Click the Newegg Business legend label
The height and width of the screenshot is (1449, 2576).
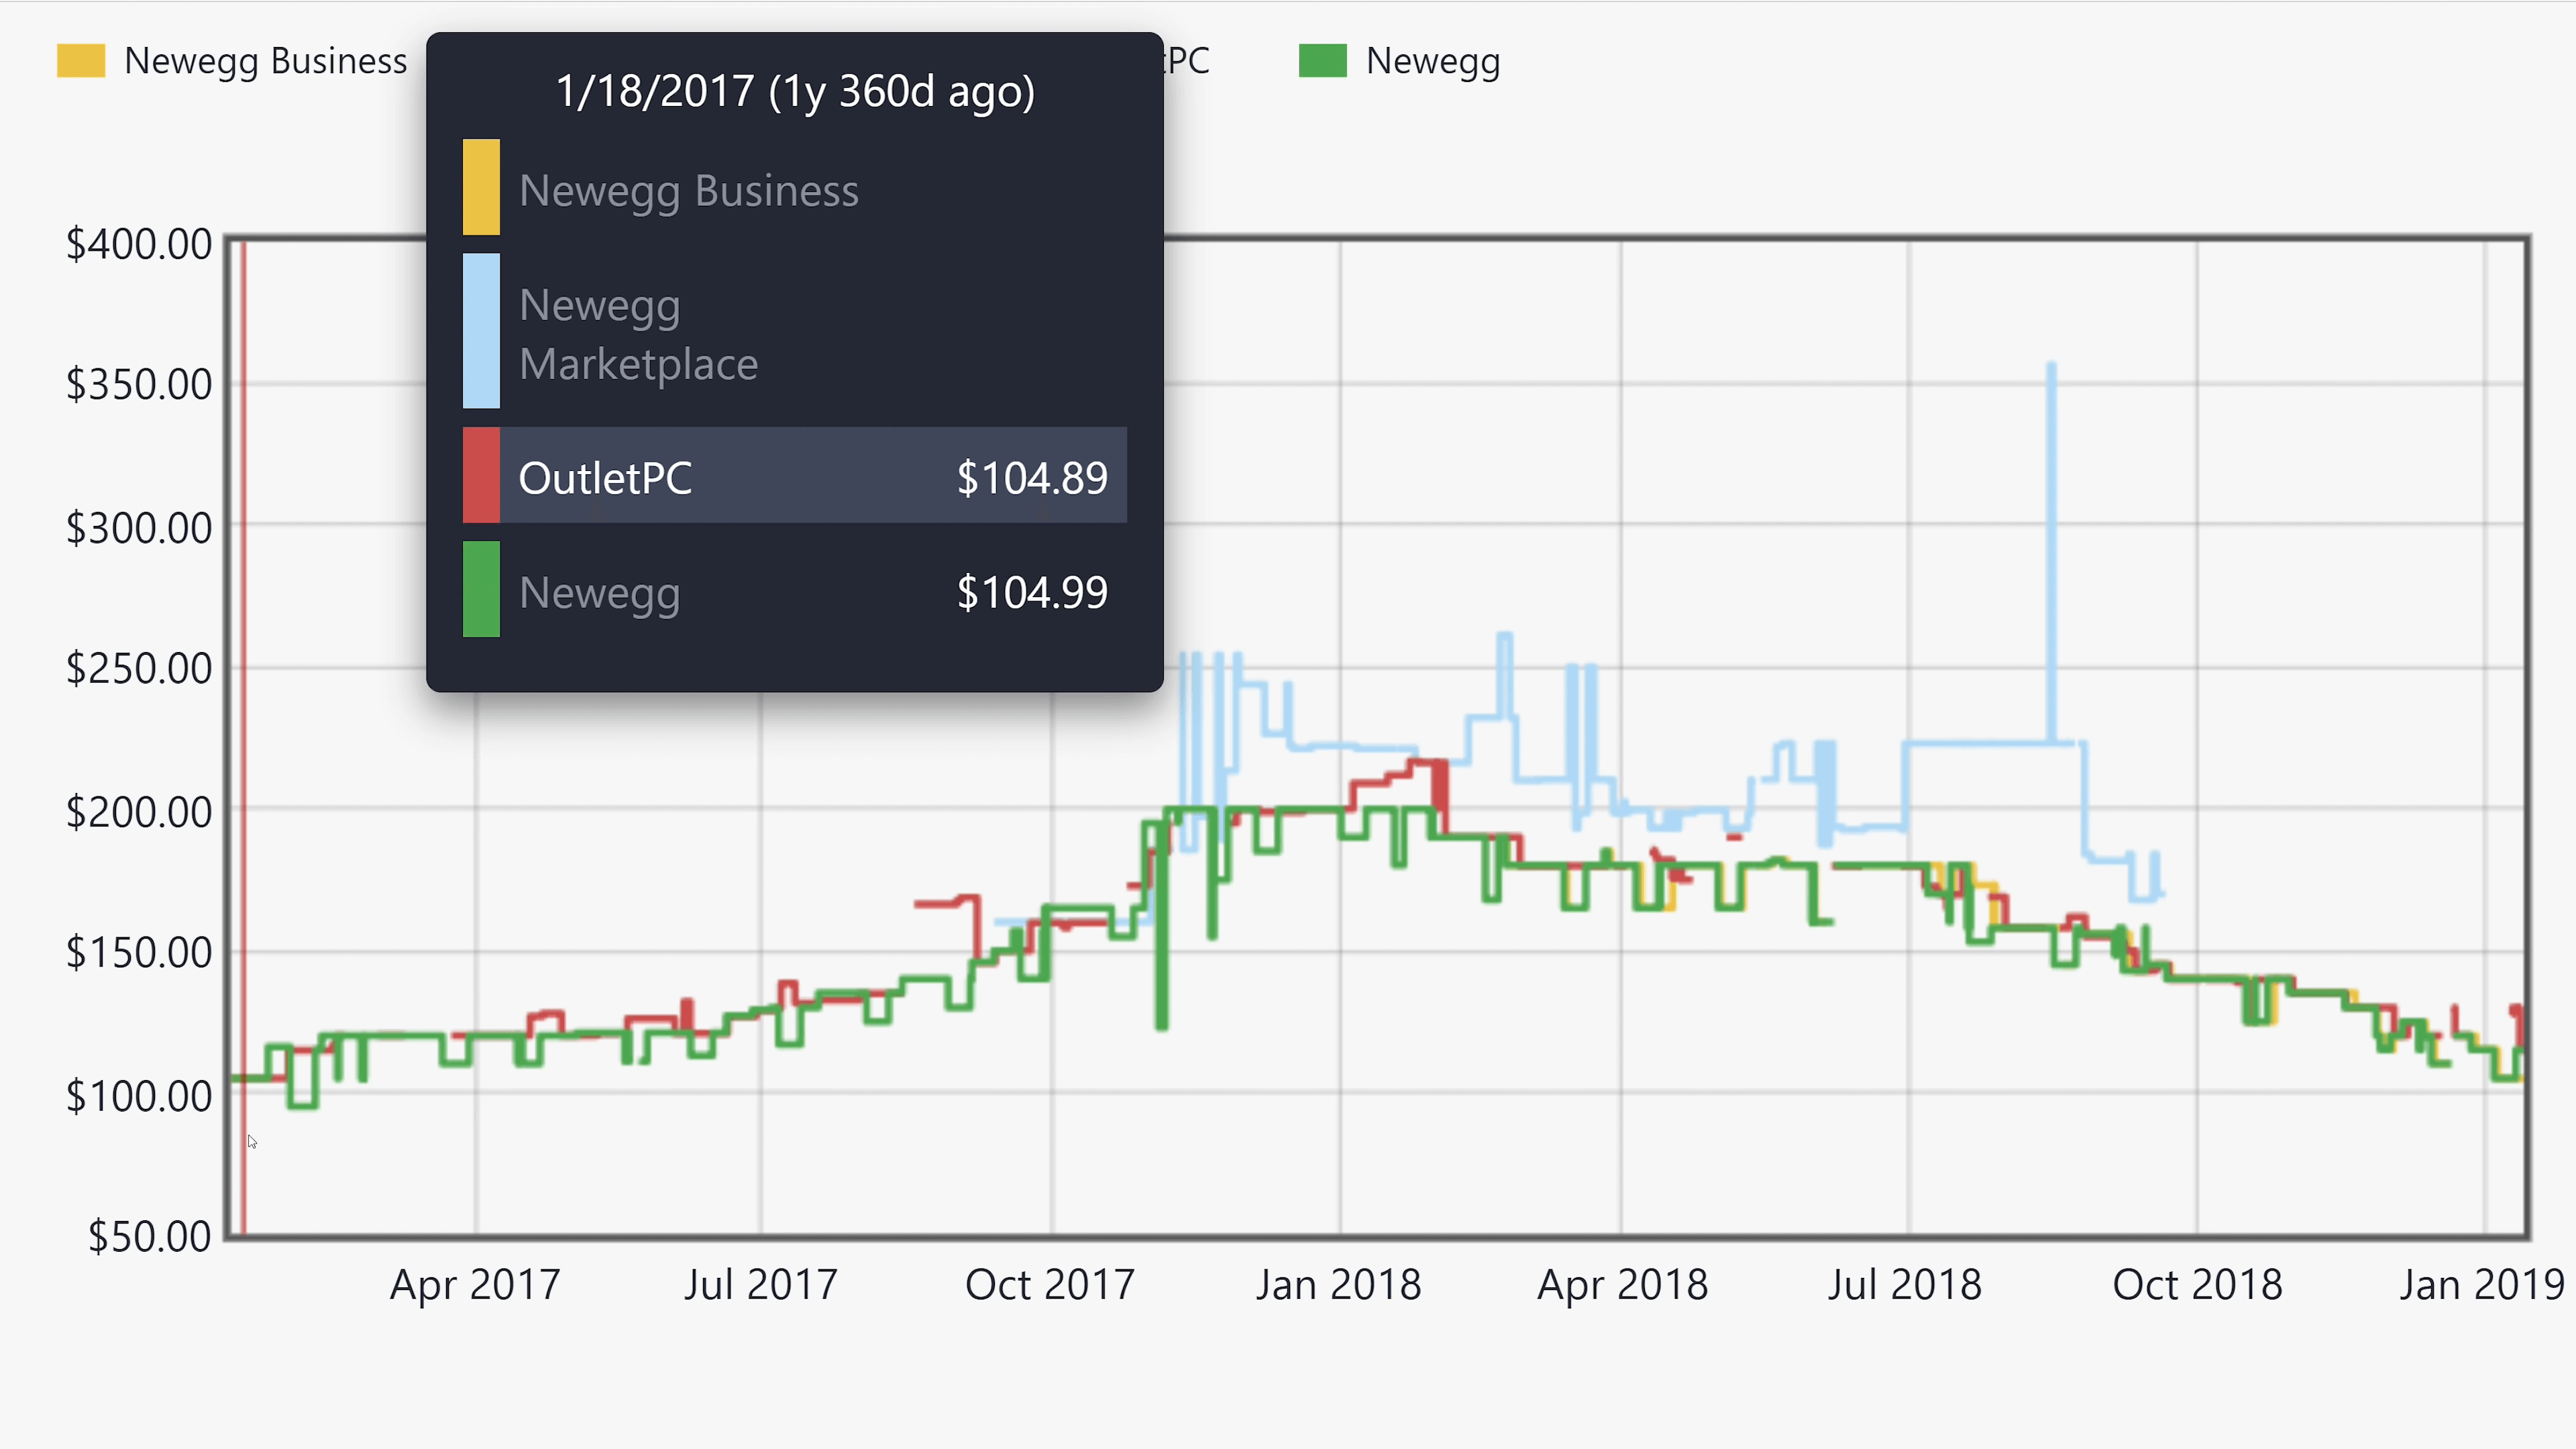266,62
